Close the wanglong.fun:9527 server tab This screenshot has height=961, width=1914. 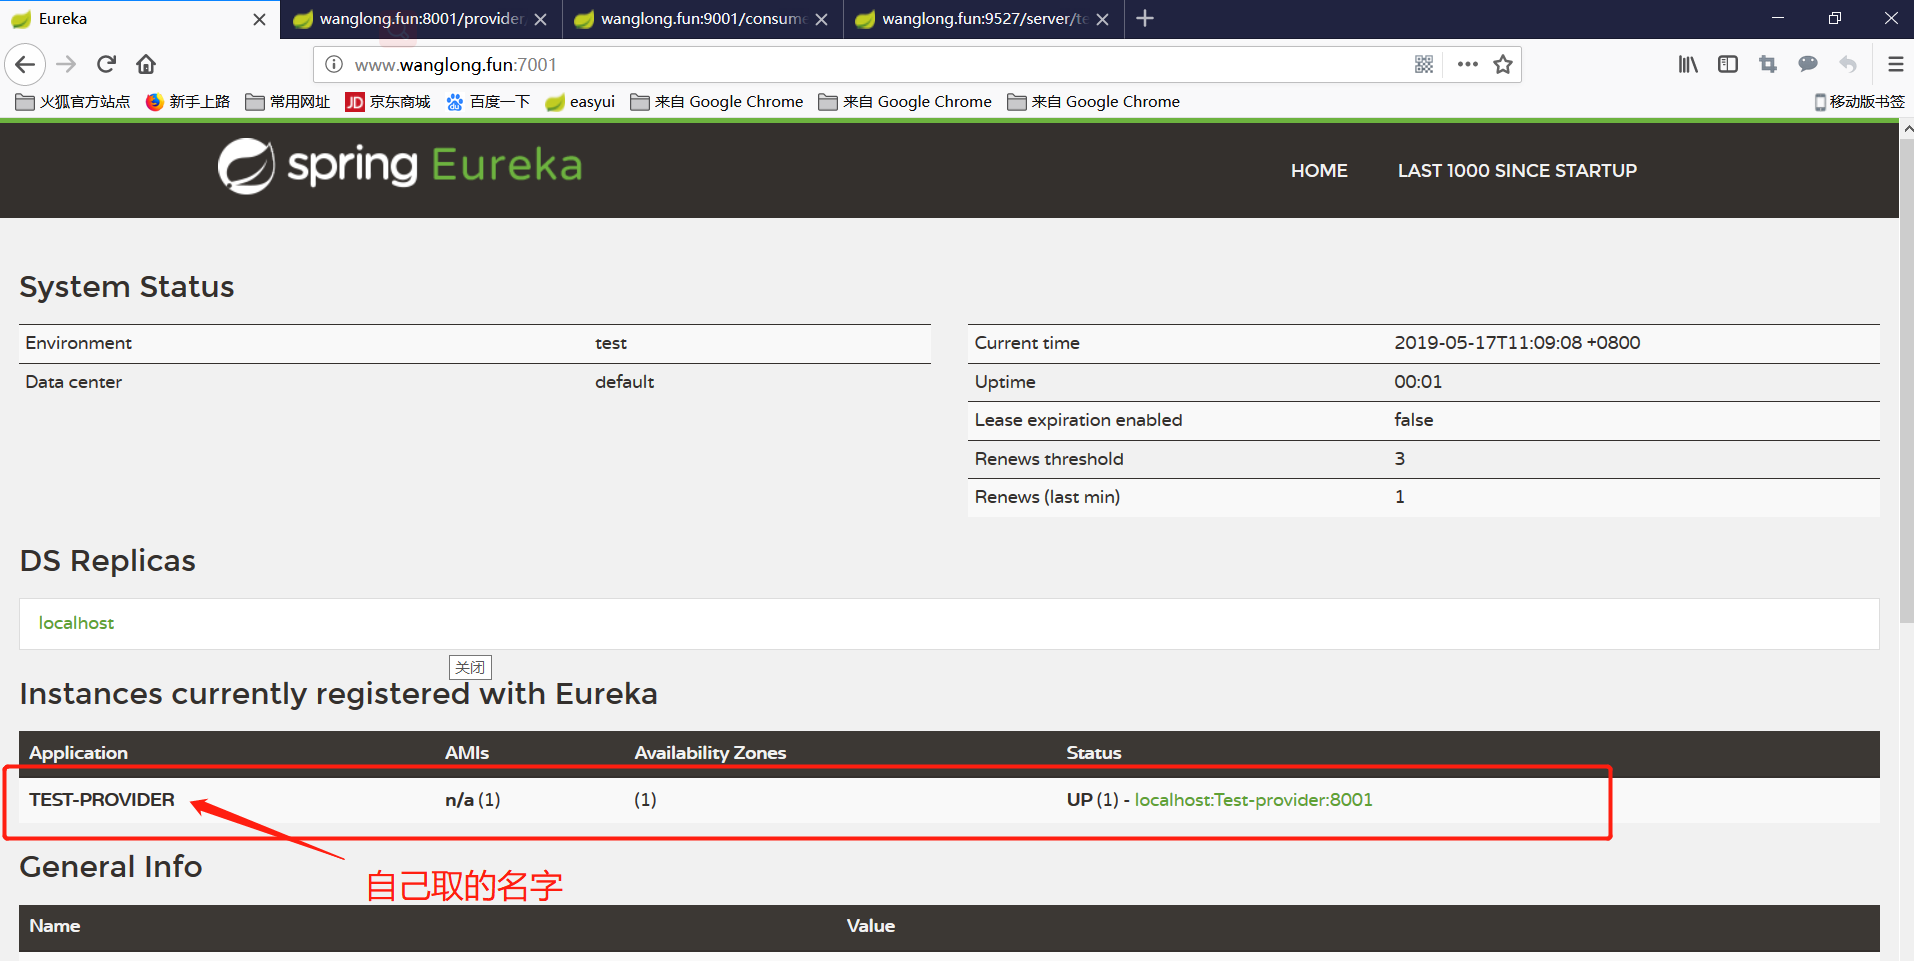point(1102,19)
